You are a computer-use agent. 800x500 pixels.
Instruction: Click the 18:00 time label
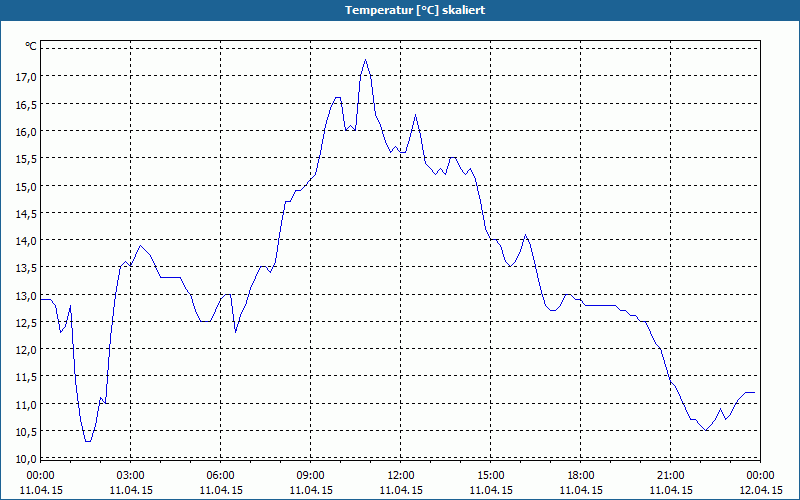coord(581,476)
